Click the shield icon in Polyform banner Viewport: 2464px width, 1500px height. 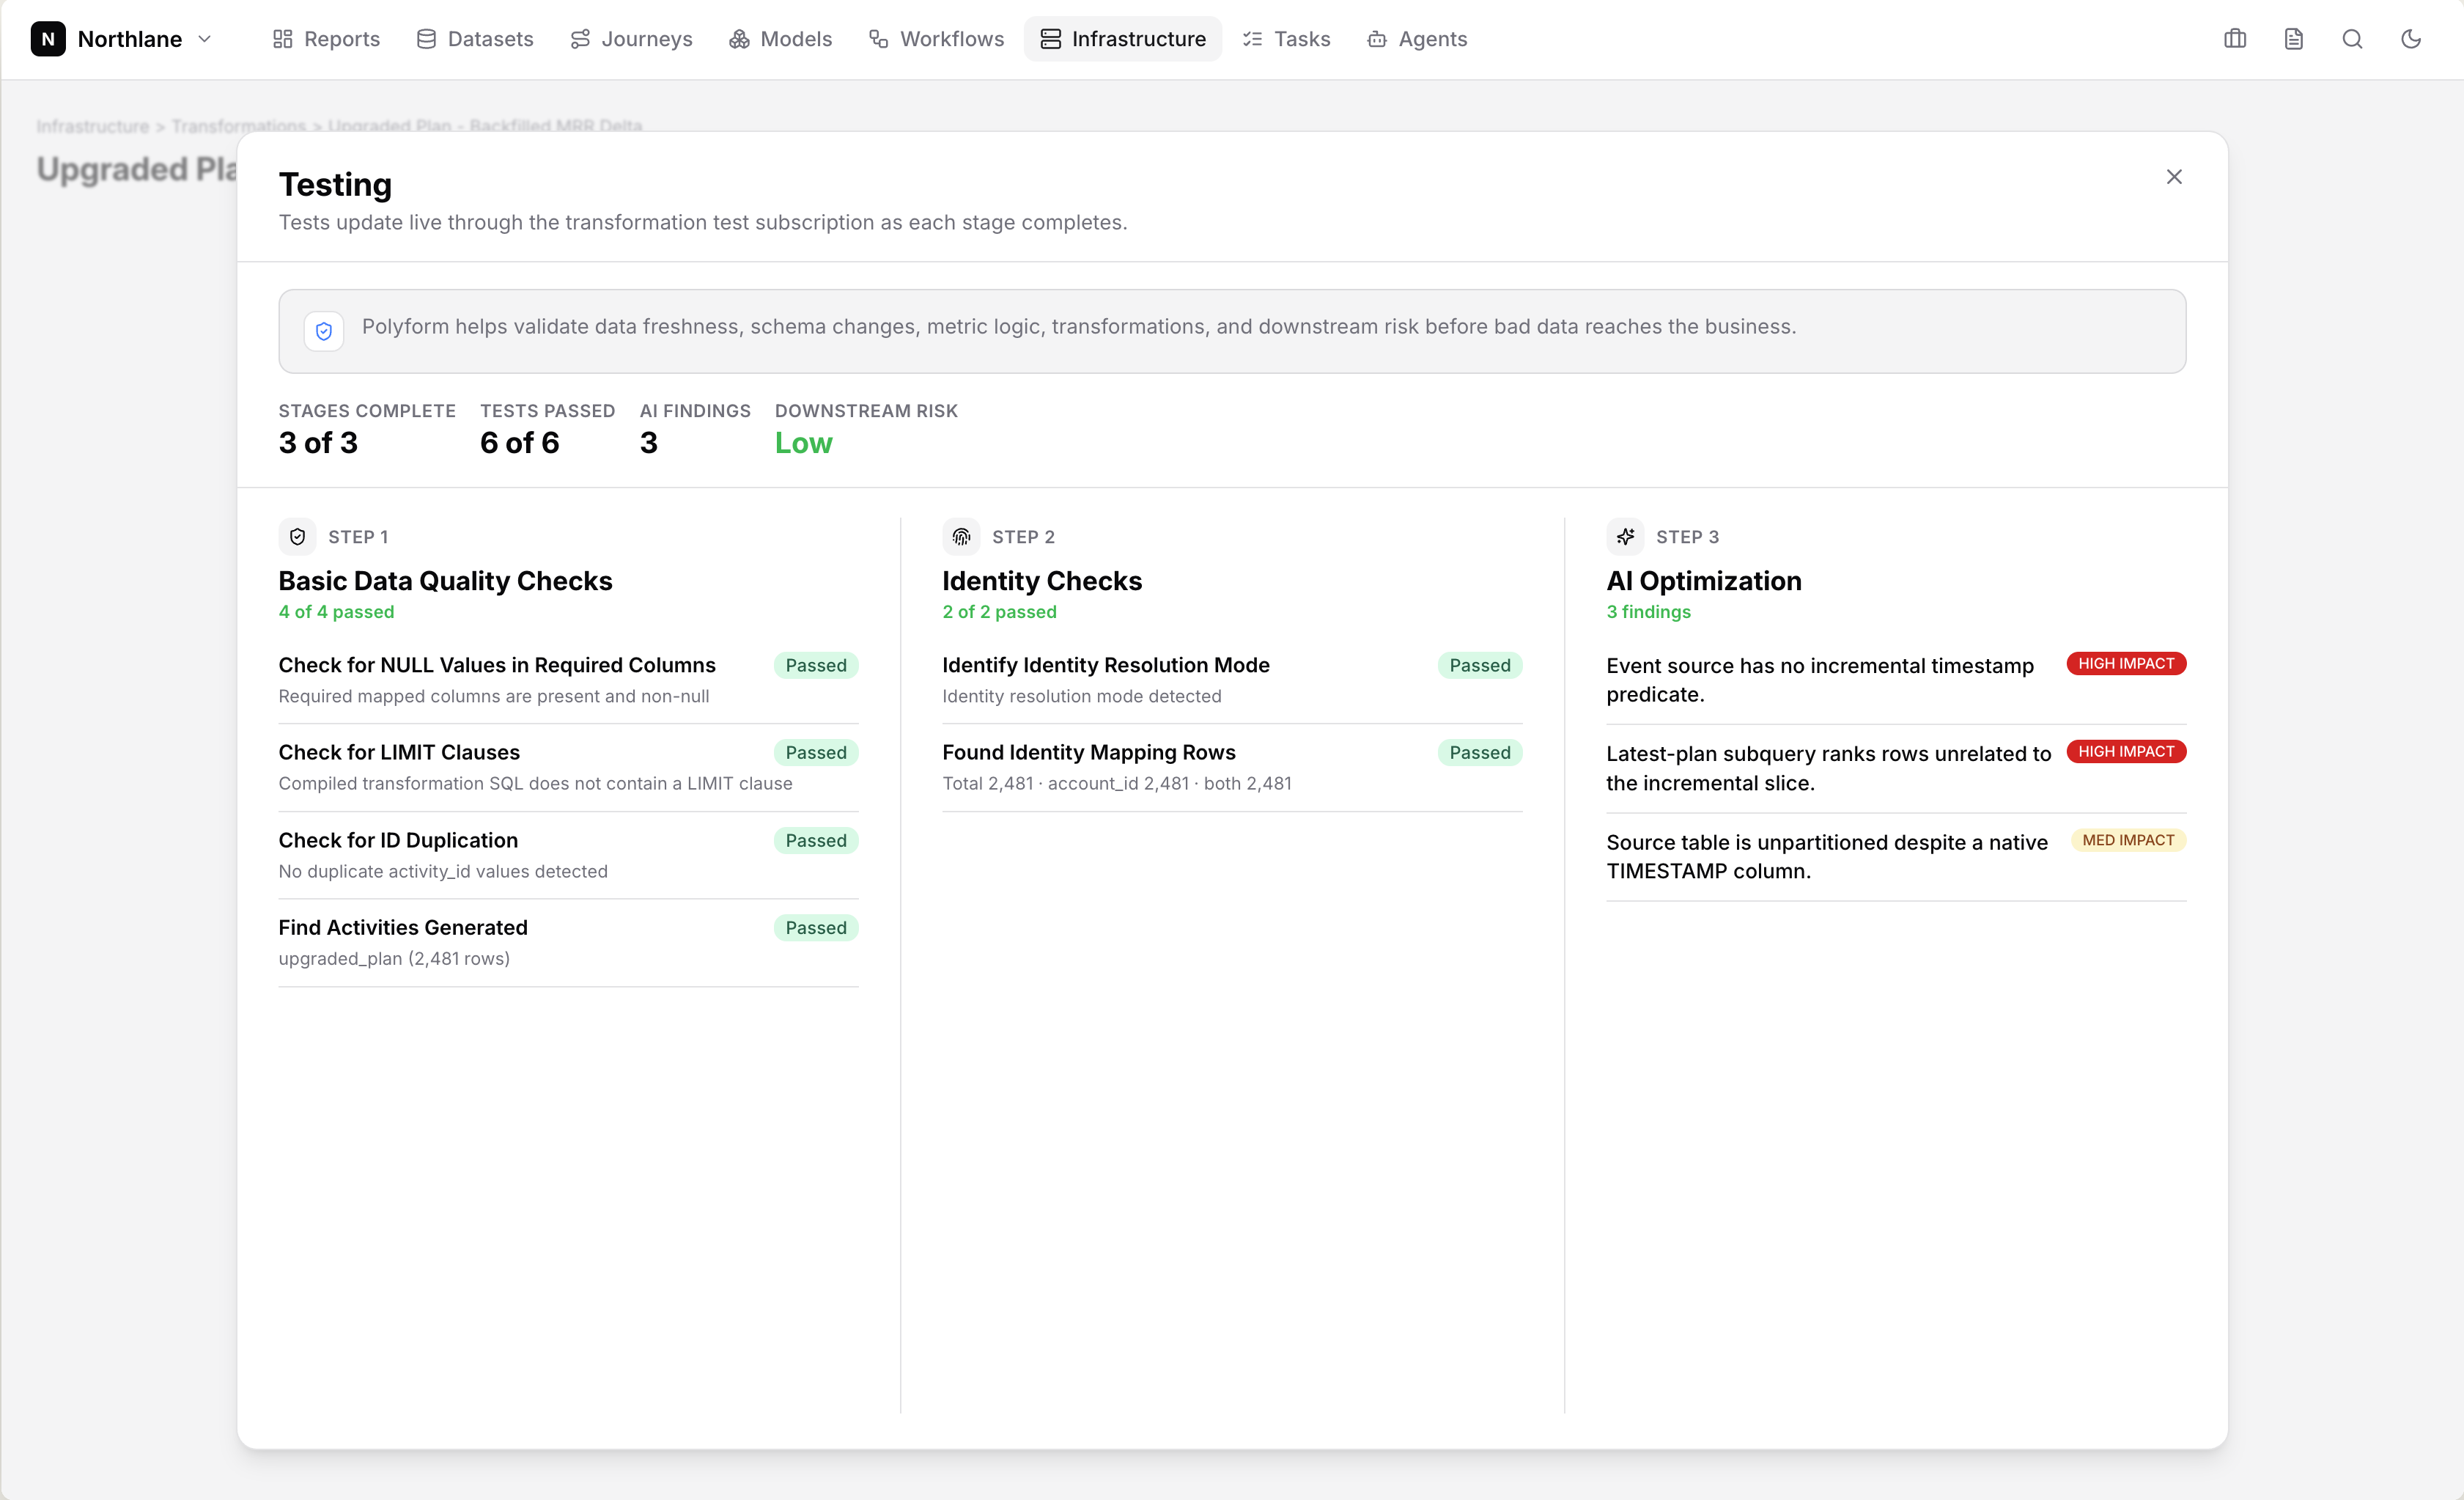(x=324, y=331)
